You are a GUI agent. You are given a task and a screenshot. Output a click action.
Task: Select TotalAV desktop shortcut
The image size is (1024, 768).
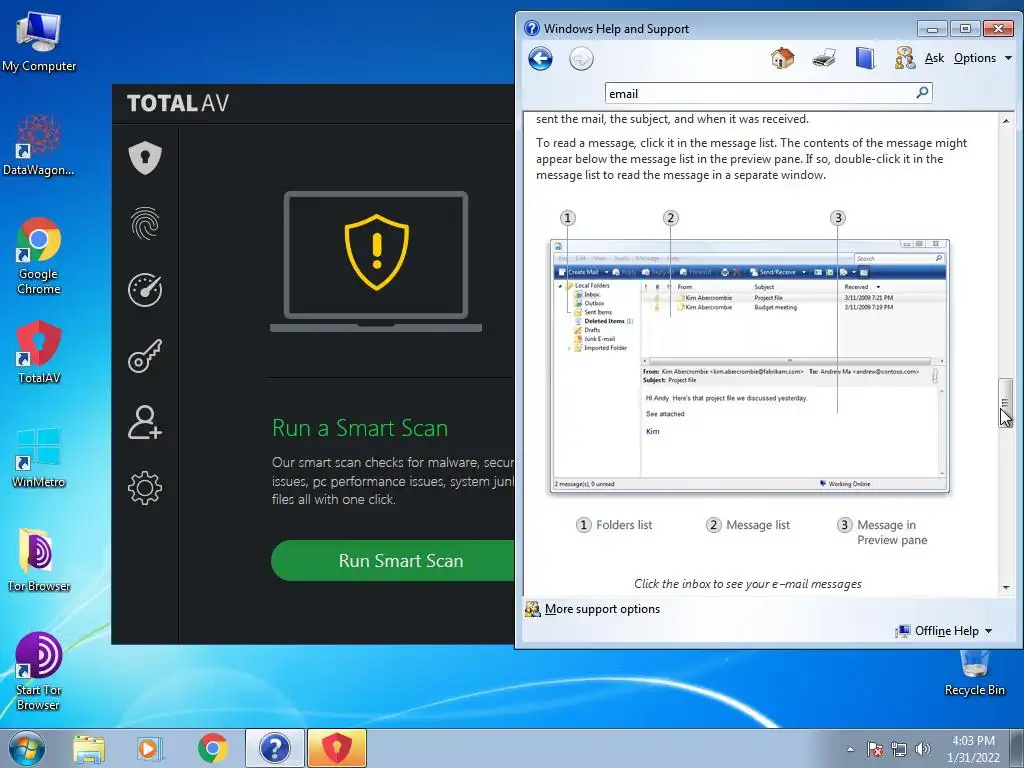click(39, 353)
